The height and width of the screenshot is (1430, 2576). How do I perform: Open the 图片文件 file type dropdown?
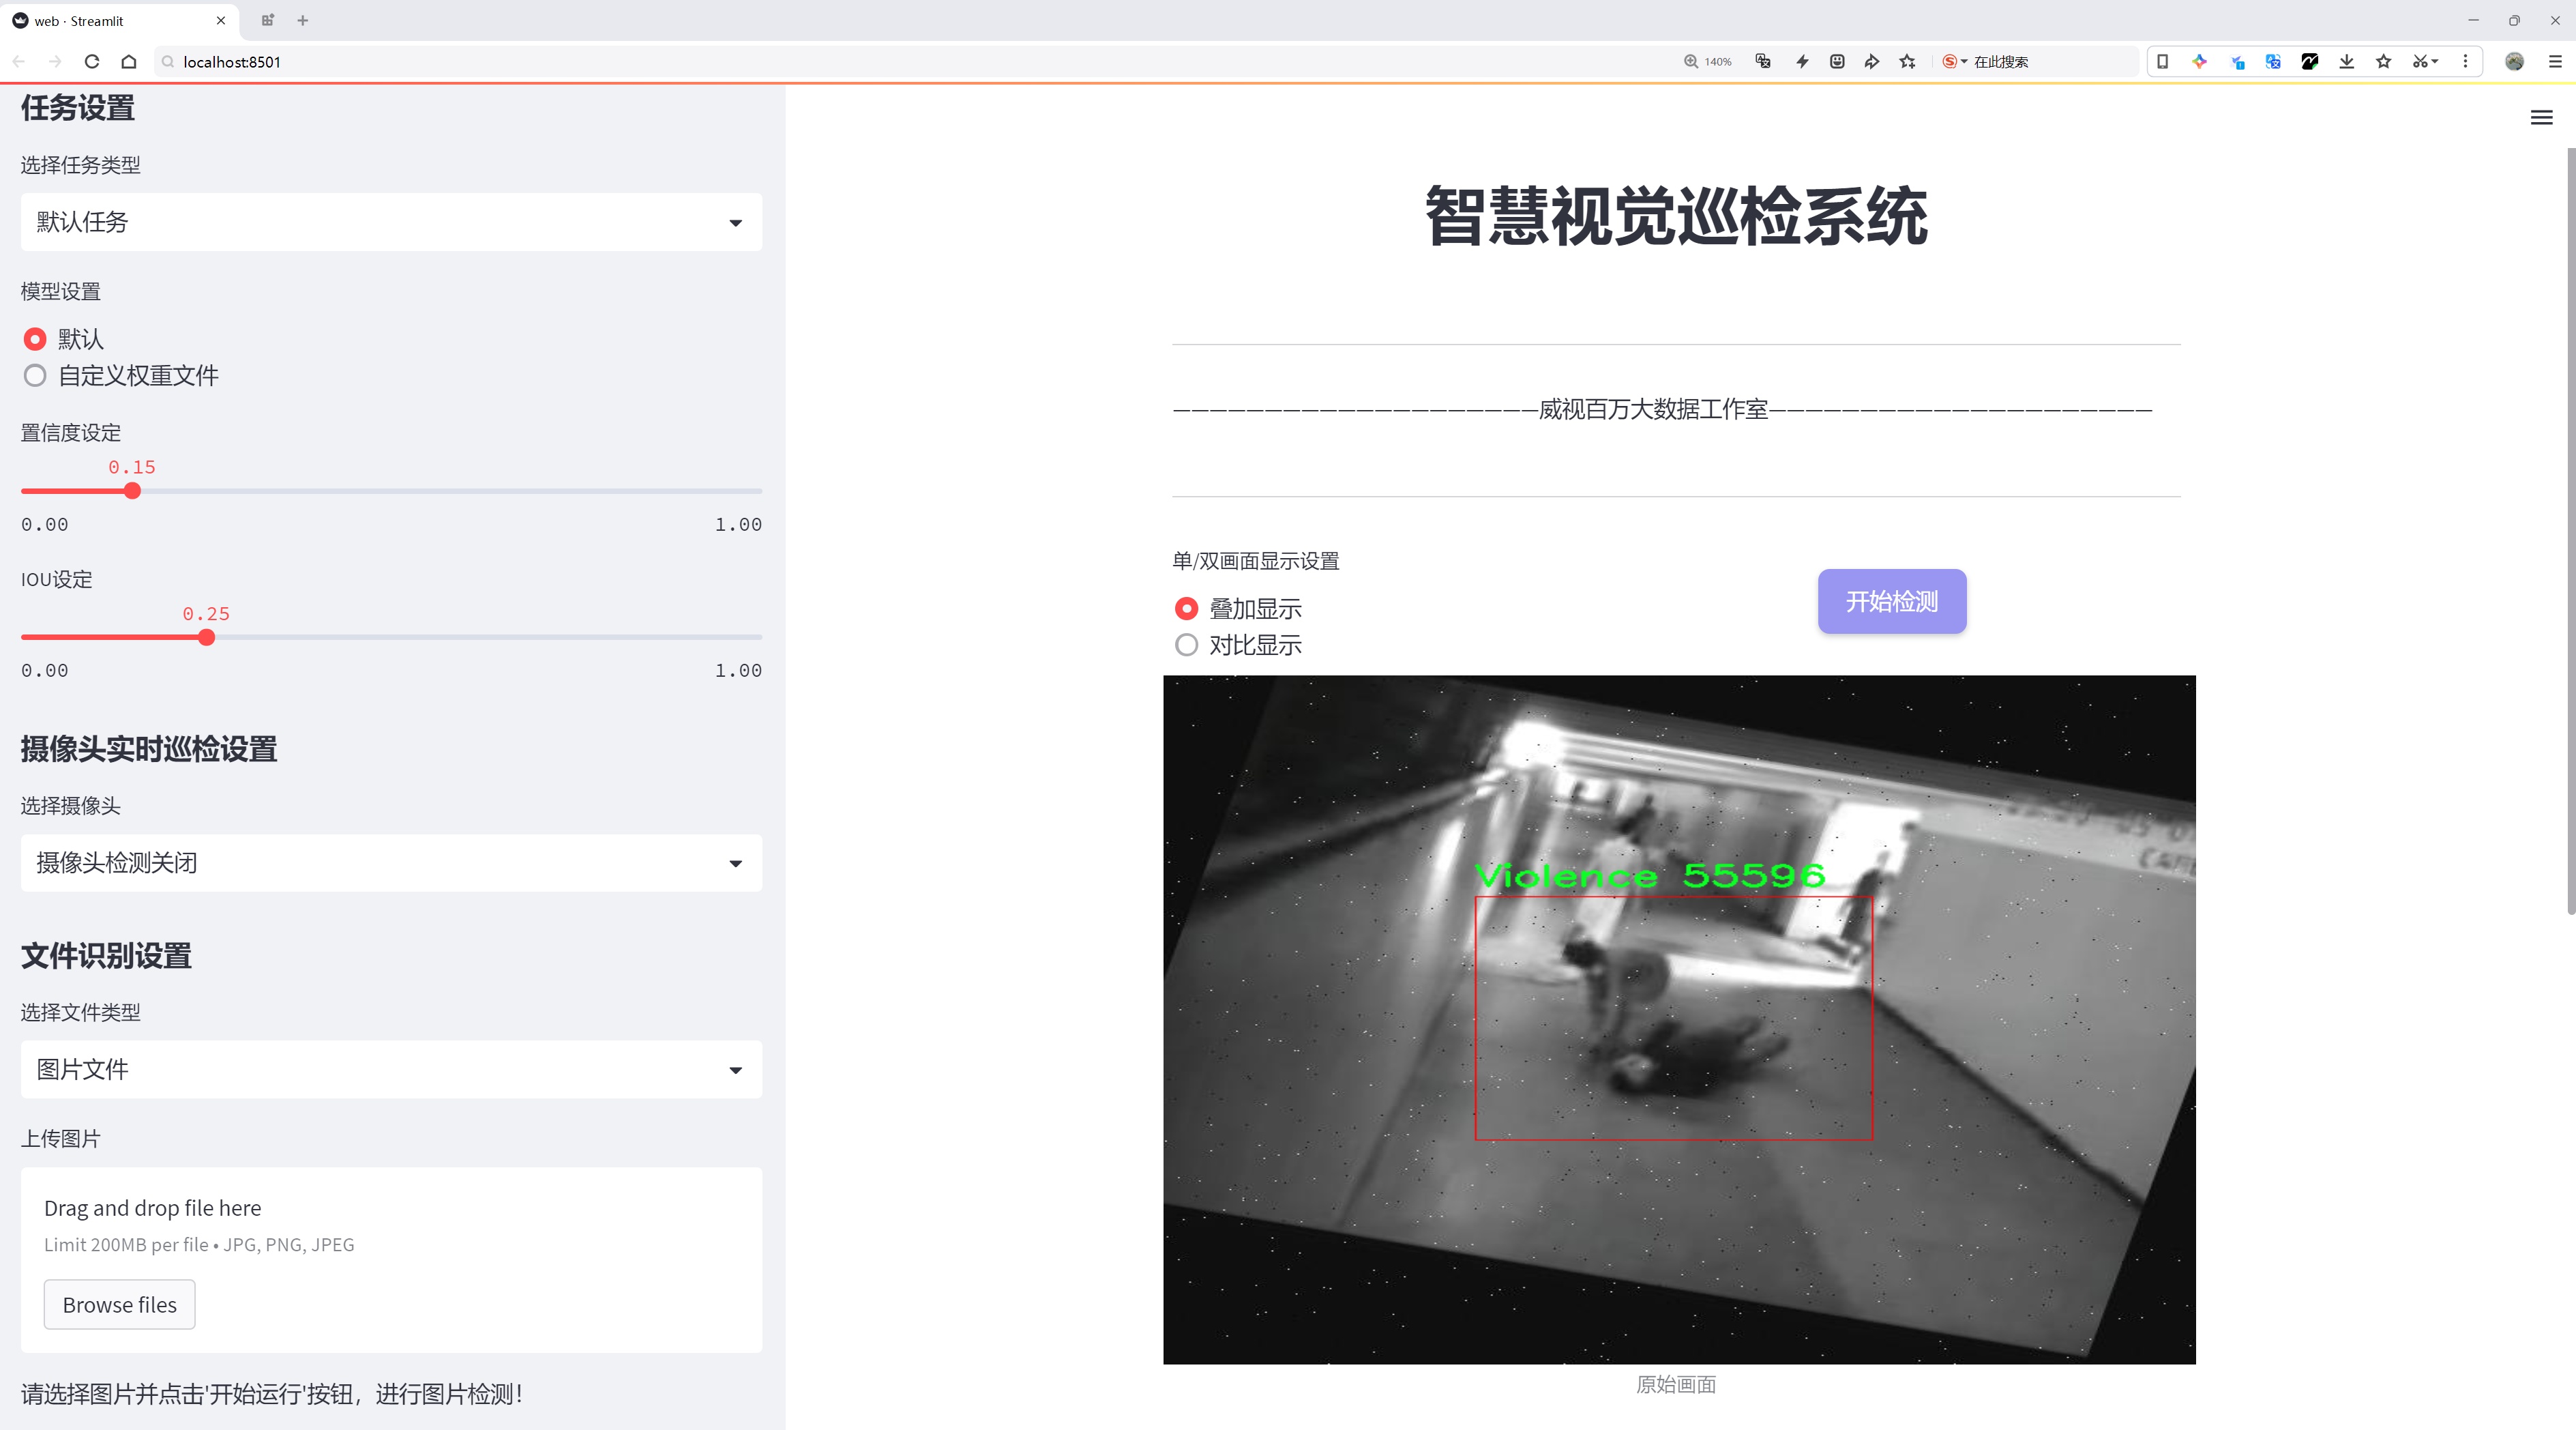pyautogui.click(x=391, y=1070)
